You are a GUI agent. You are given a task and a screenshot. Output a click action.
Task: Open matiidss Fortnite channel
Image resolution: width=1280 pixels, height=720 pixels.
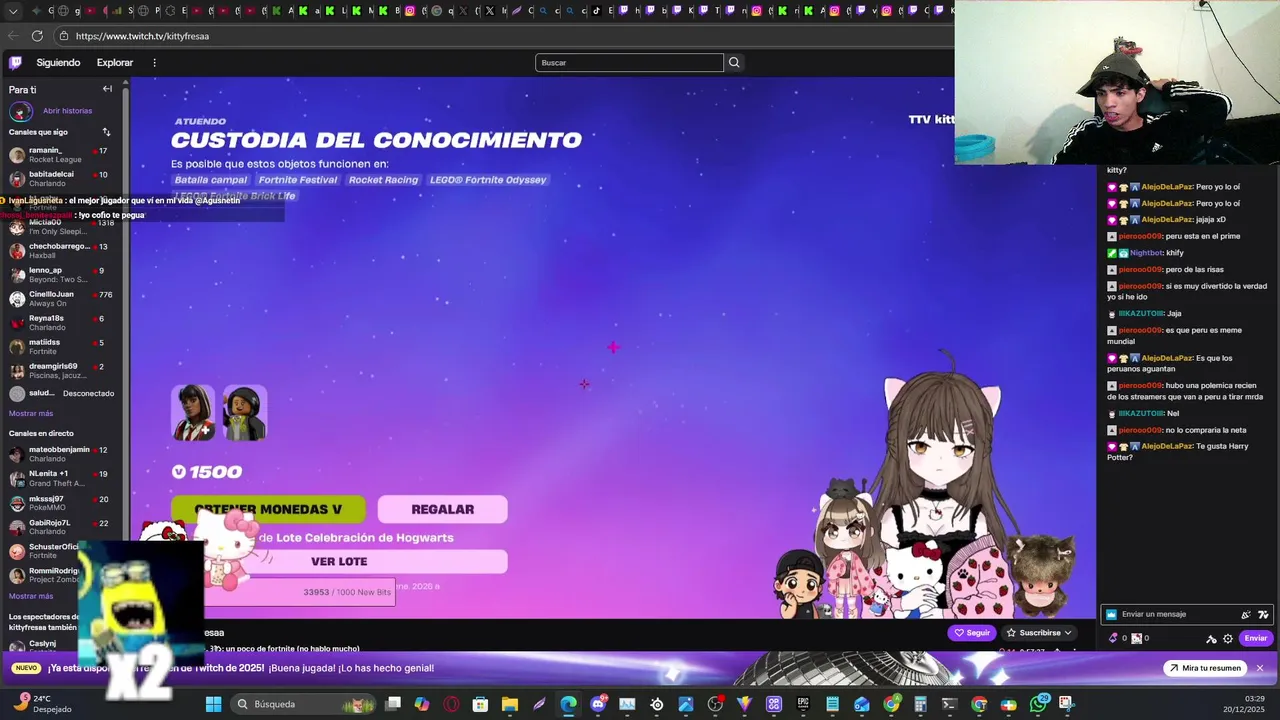tap(60, 347)
